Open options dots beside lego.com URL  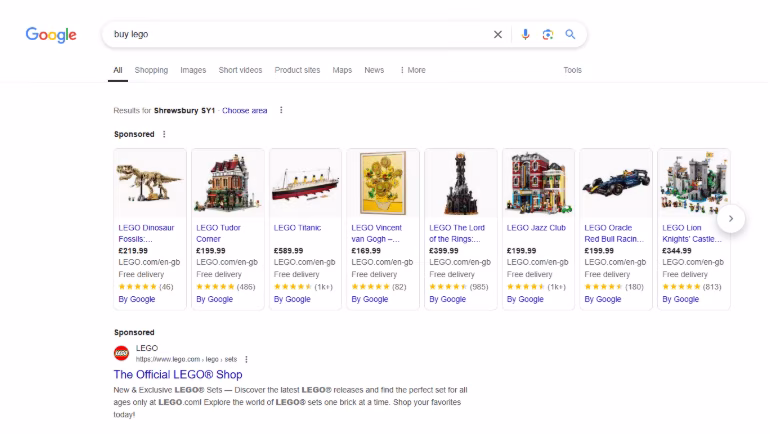247,359
